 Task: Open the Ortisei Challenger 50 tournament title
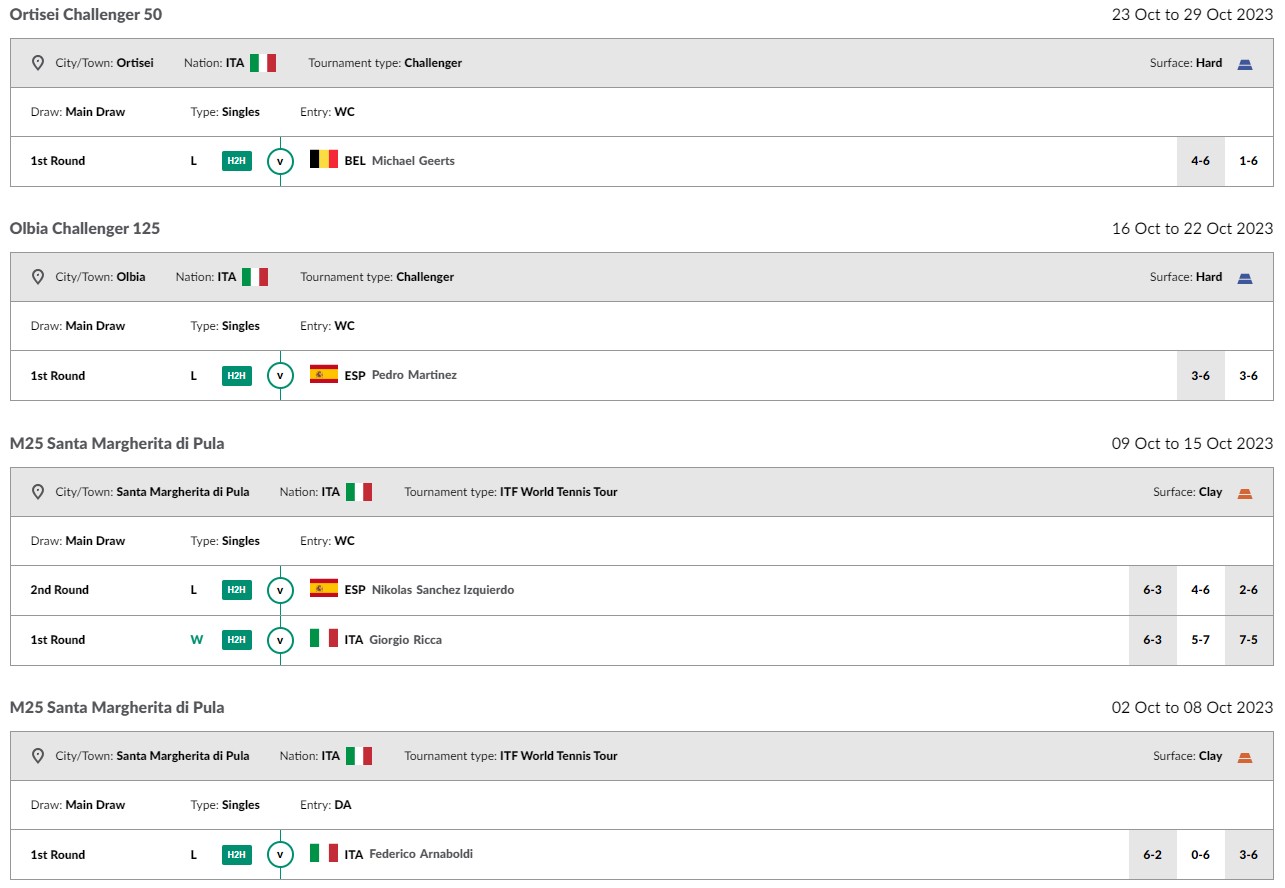[x=86, y=14]
